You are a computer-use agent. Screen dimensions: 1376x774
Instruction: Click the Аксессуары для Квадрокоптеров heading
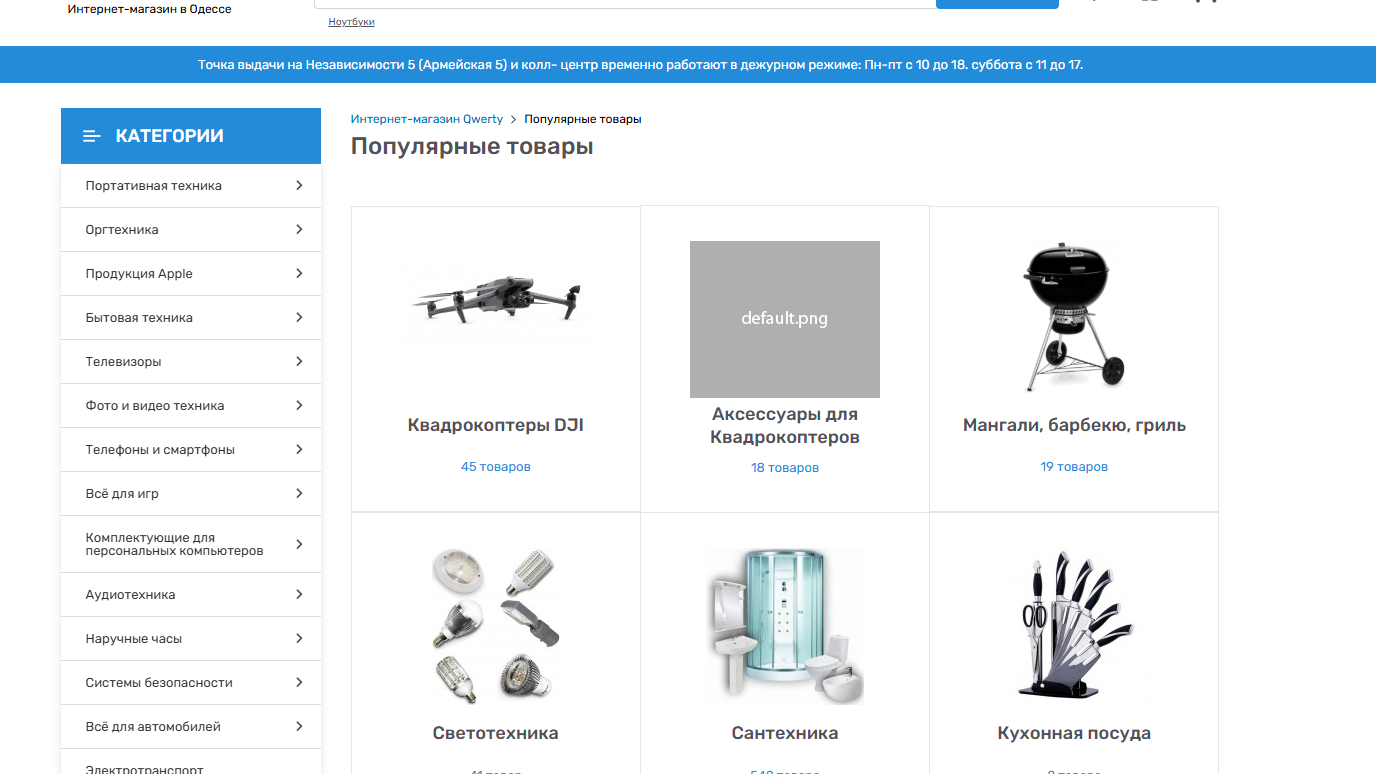(785, 426)
